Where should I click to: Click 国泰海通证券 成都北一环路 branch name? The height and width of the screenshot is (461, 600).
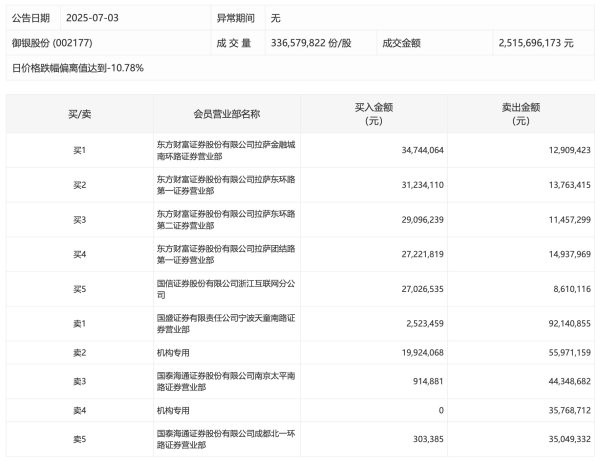tap(226, 439)
